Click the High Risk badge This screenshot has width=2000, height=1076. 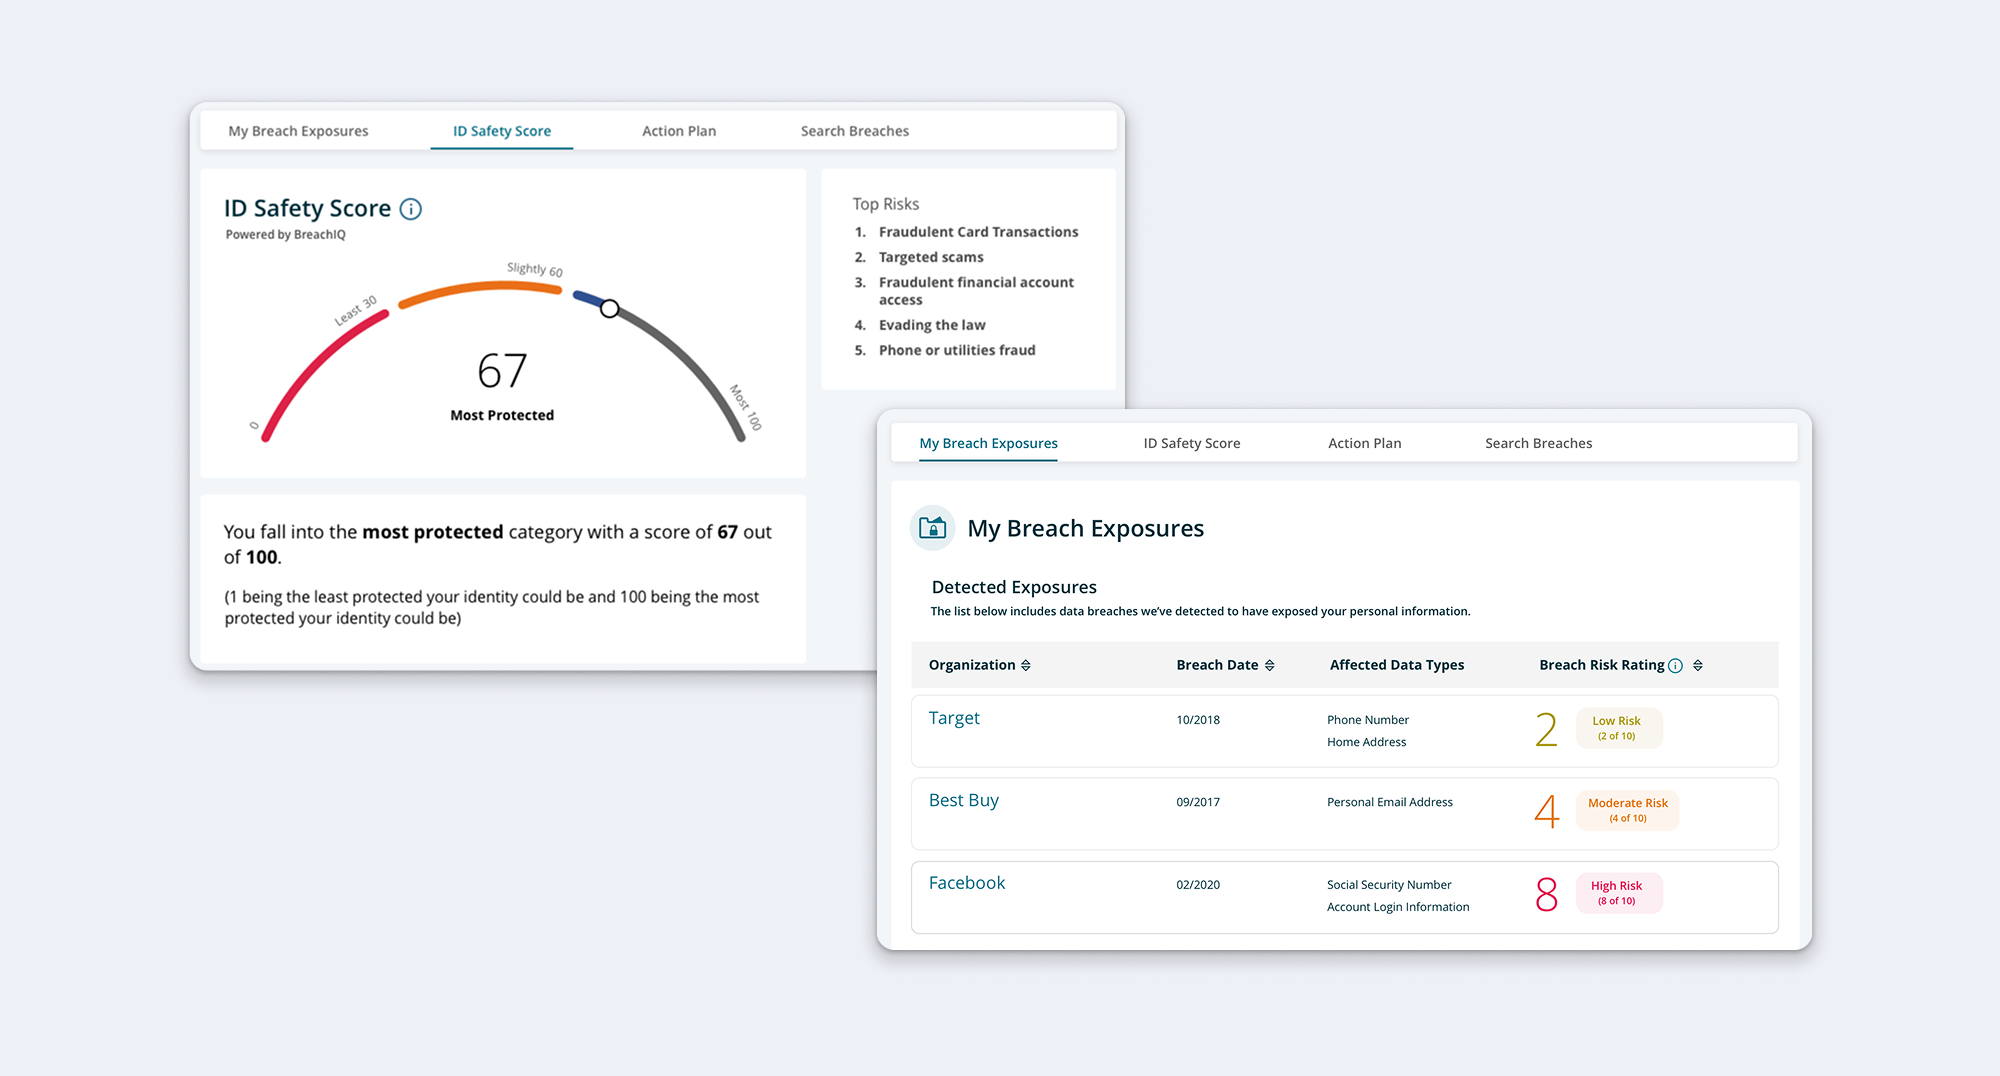(x=1618, y=893)
